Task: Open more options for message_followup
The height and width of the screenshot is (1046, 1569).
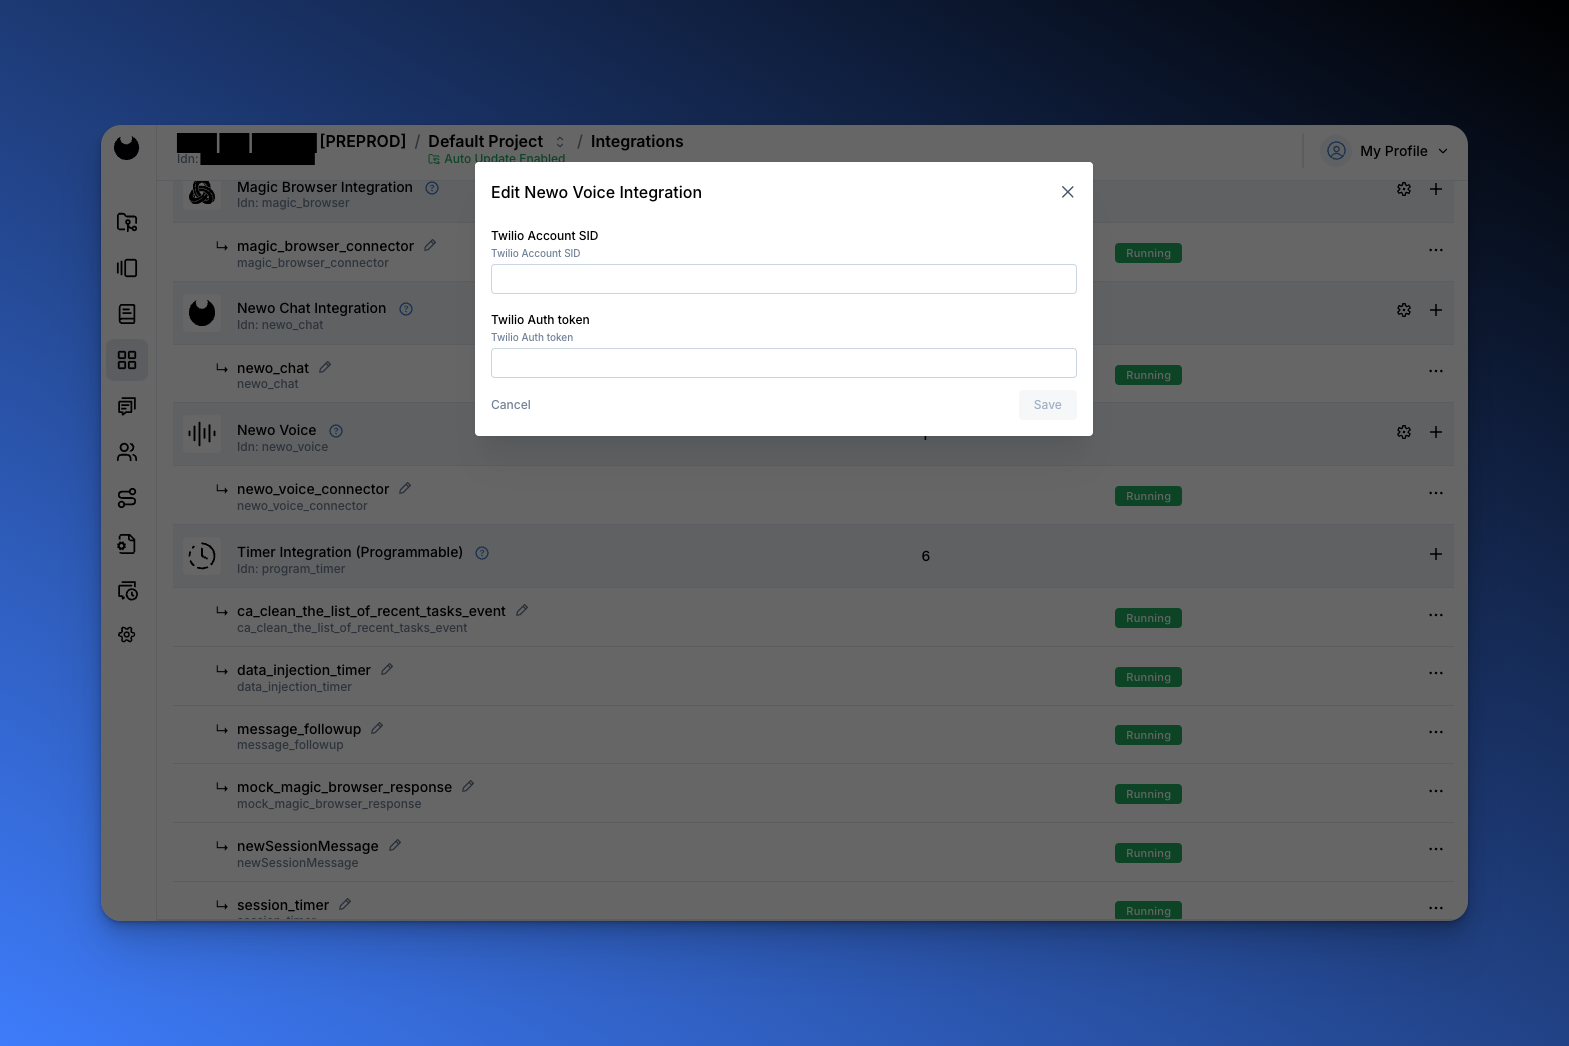Action: click(1436, 732)
